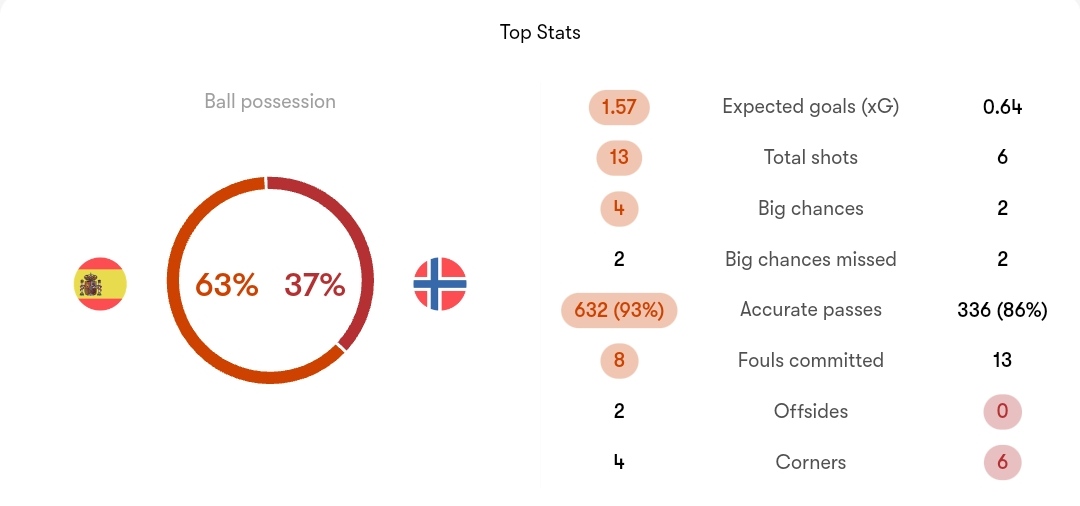The image size is (1080, 506).
Task: Click the Top Stats heading
Action: [x=540, y=32]
